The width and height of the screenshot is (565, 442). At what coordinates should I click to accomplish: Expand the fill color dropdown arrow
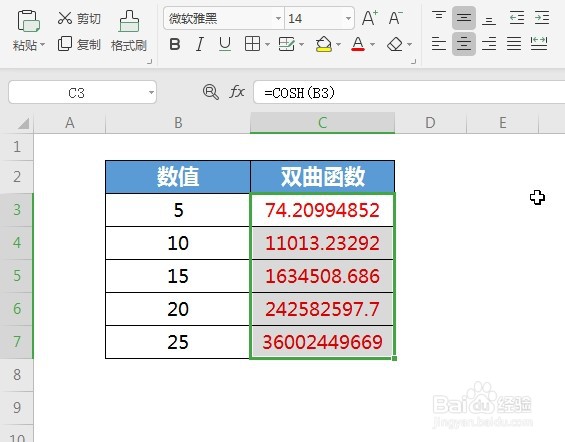point(338,45)
